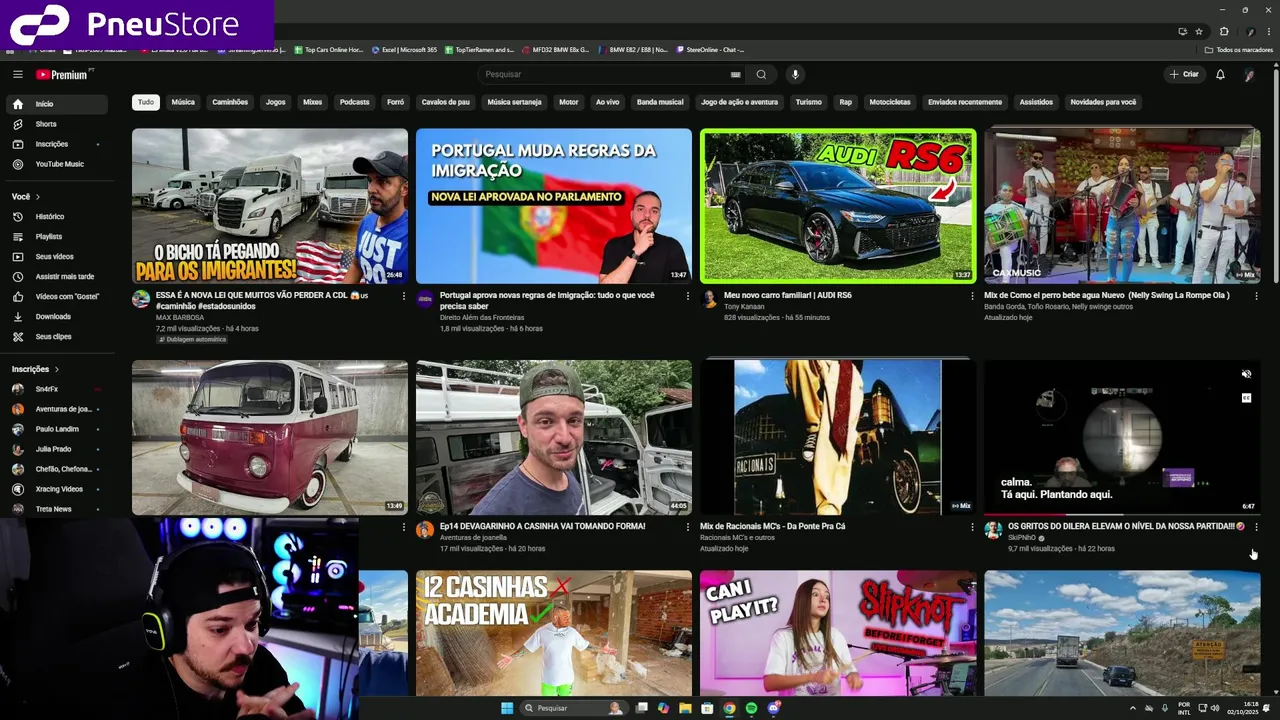Open Treta News subscription channel

point(56,509)
